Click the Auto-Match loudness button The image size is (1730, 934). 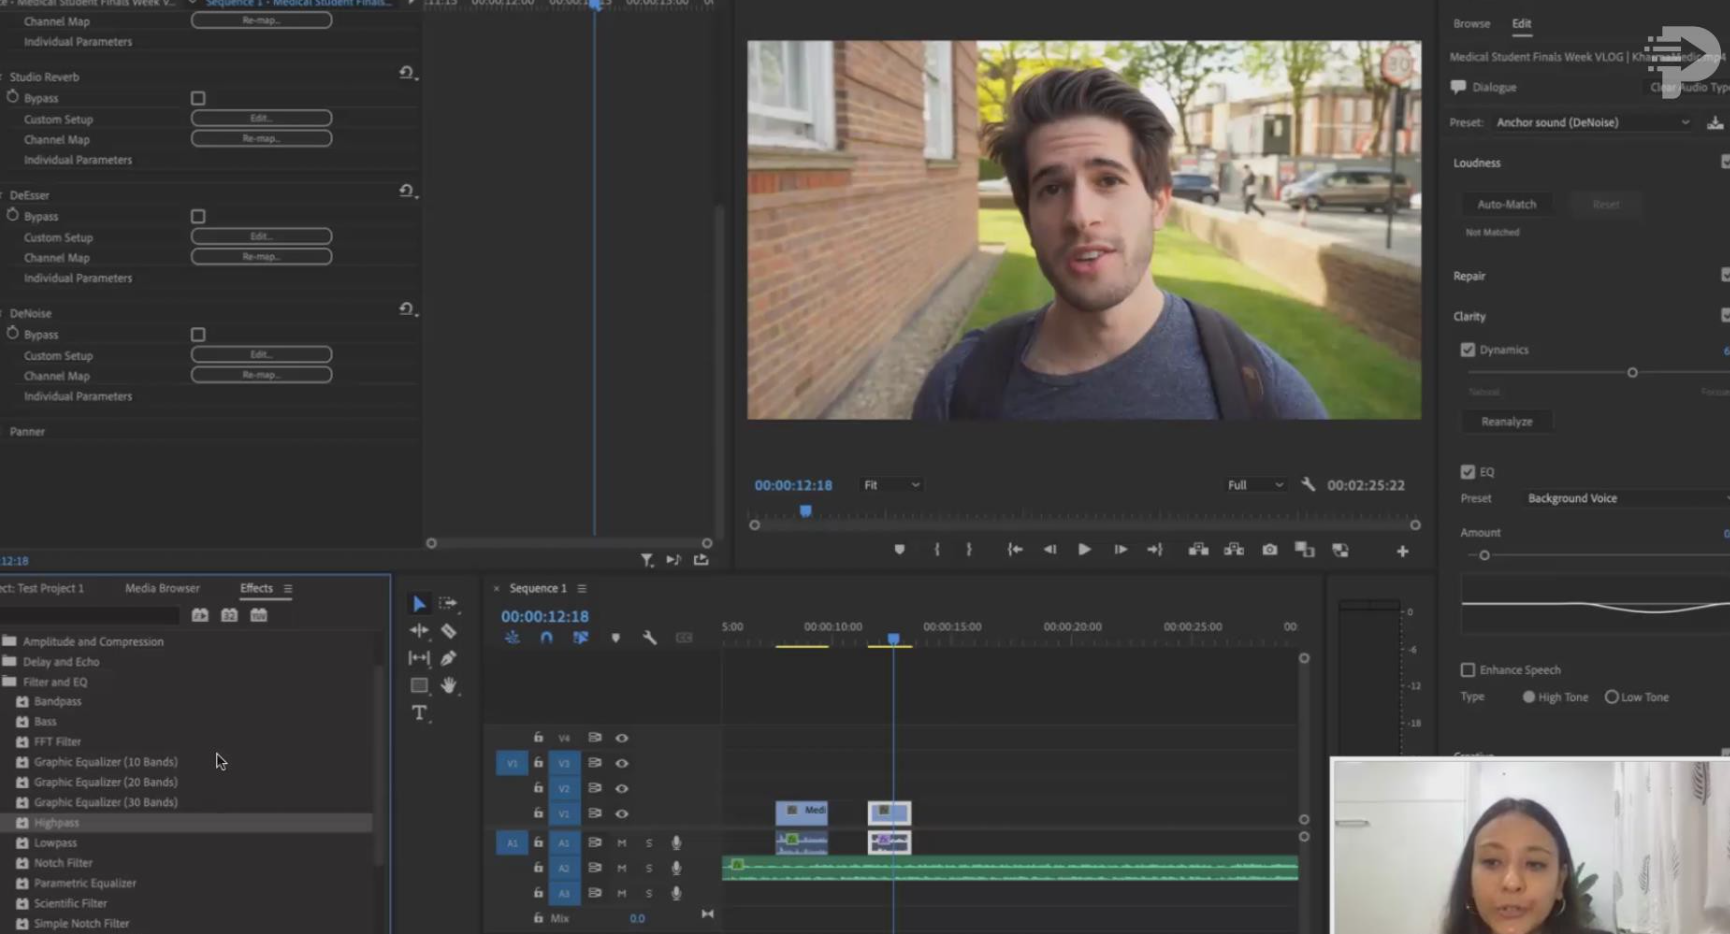(x=1506, y=204)
